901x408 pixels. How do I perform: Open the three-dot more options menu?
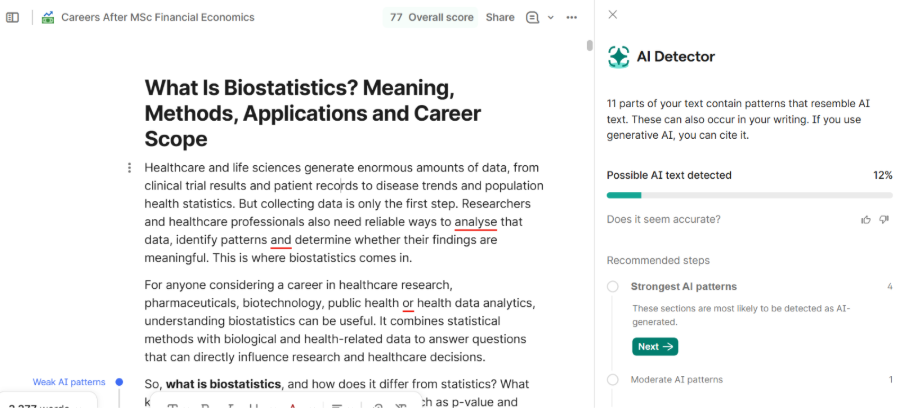(x=571, y=17)
